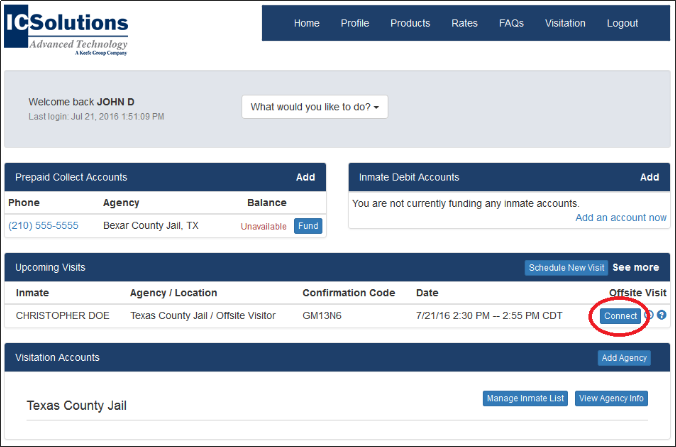Open the Profile menu item
This screenshot has width=676, height=447.
pos(355,23)
